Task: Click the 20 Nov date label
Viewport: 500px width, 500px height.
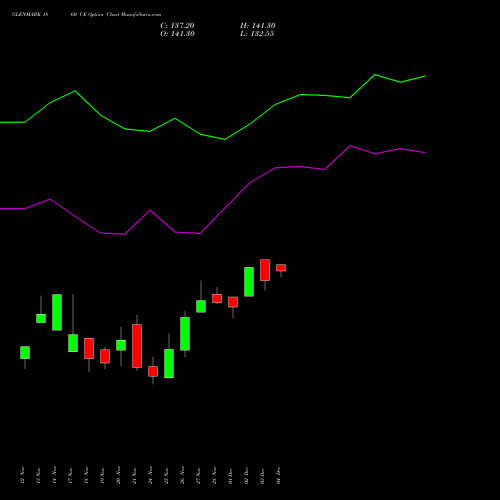Action: 118,475
